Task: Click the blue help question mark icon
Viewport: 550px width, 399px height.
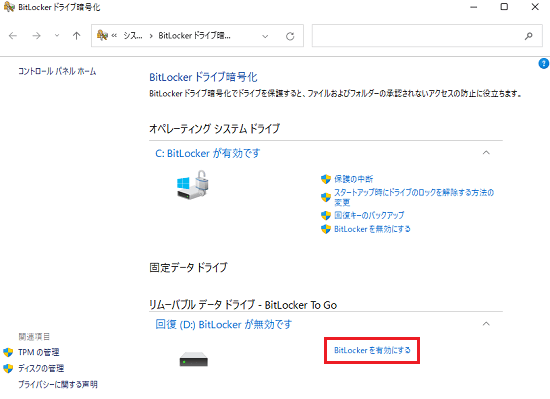Action: pos(543,64)
